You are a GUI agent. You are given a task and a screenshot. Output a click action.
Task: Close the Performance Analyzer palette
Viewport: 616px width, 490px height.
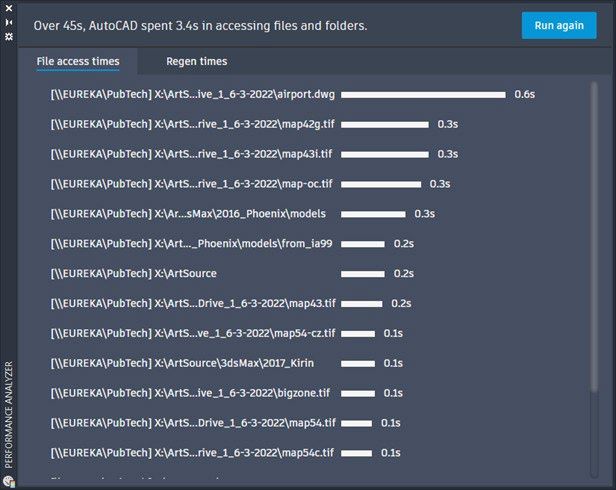click(x=9, y=8)
